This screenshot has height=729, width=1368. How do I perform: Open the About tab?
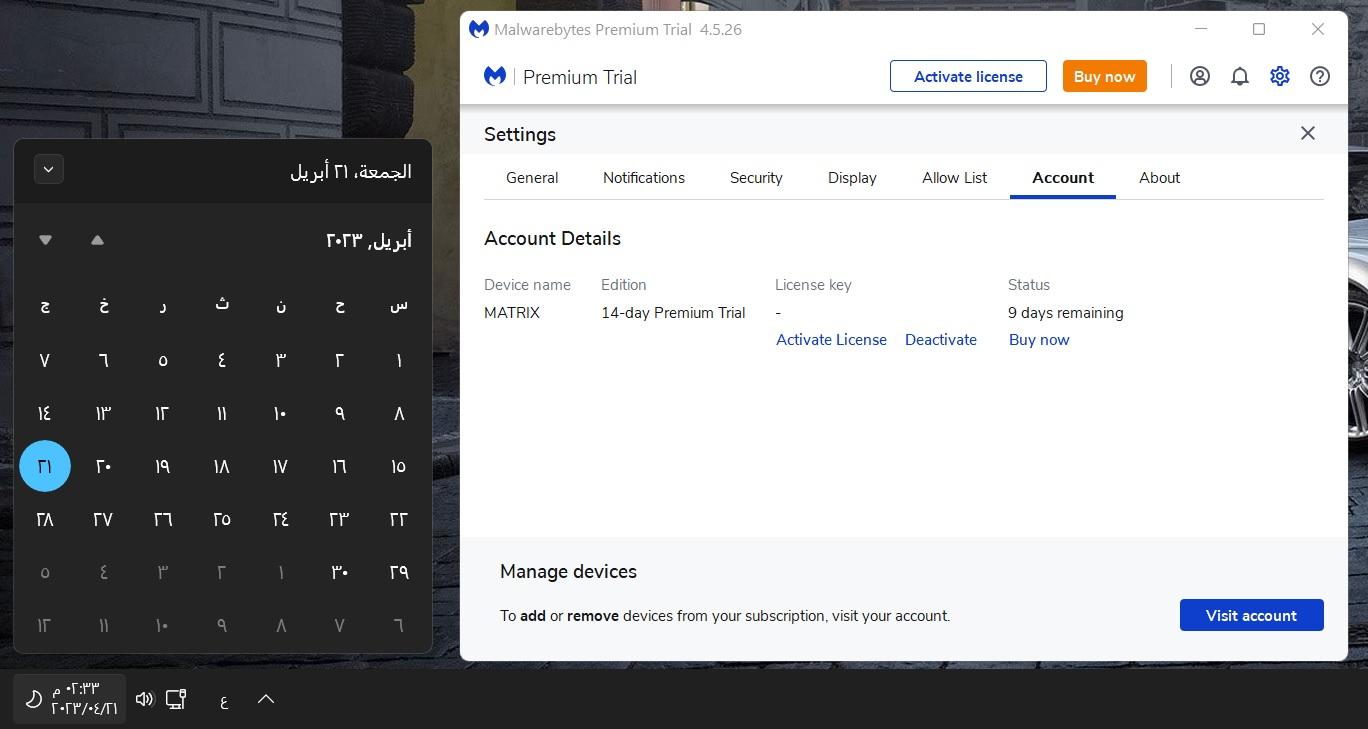pos(1159,178)
